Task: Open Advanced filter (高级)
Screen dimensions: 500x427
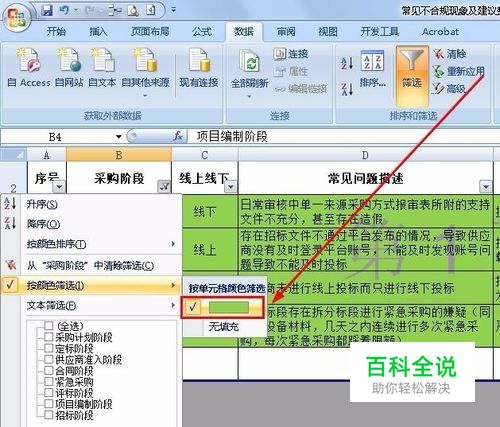Action: 449,89
